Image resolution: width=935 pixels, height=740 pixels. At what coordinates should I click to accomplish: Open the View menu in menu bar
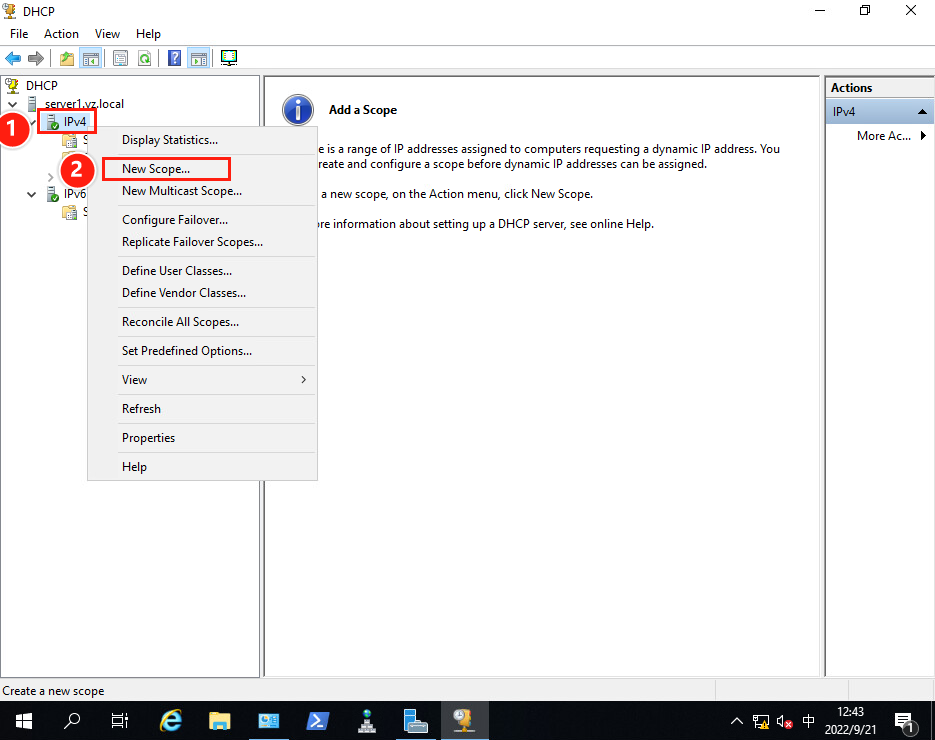107,34
